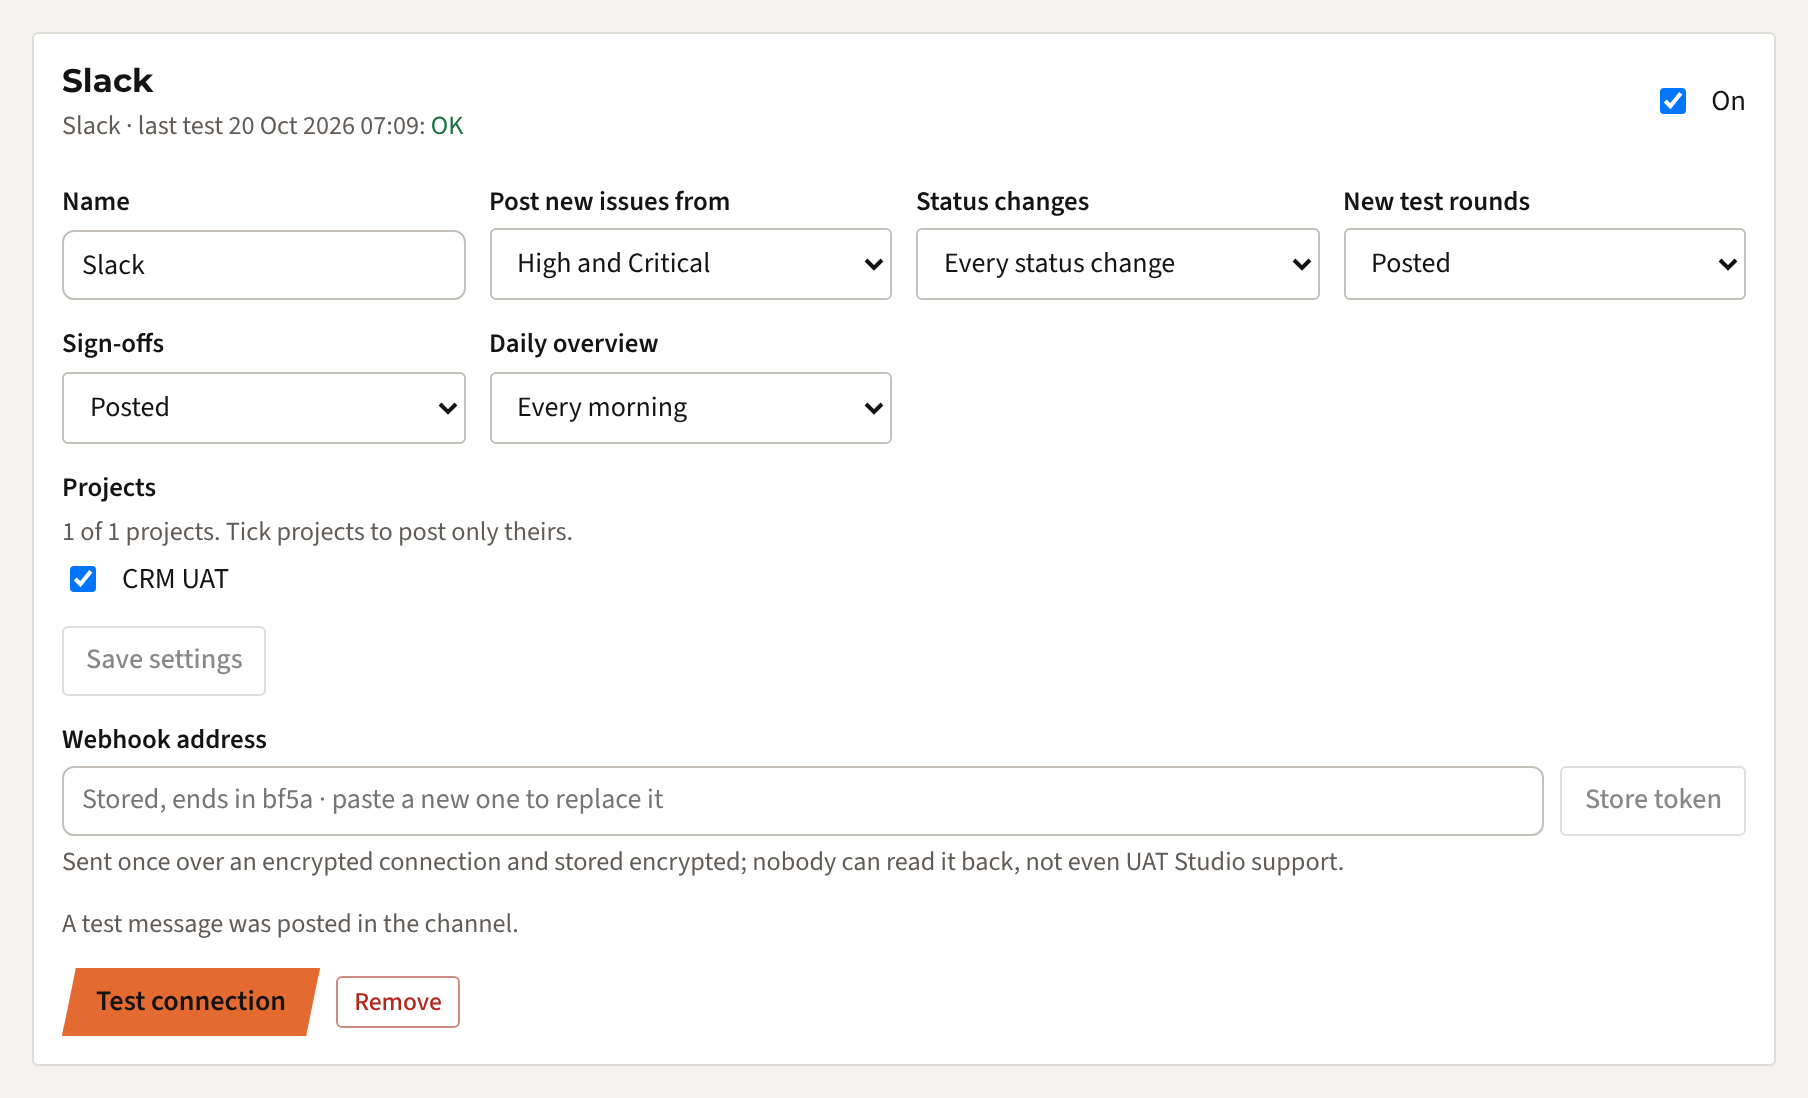Open the Sign-offs dropdown
This screenshot has width=1808, height=1098.
pyautogui.click(x=264, y=408)
